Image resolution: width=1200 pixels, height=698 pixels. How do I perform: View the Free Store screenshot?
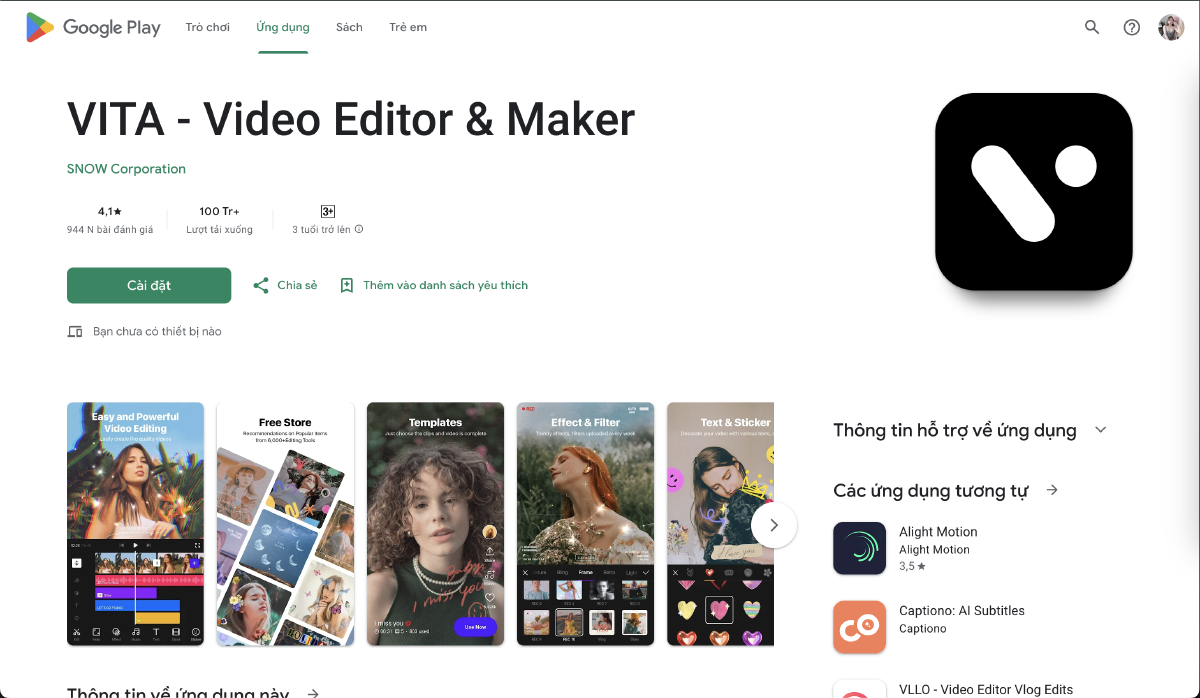(285, 524)
